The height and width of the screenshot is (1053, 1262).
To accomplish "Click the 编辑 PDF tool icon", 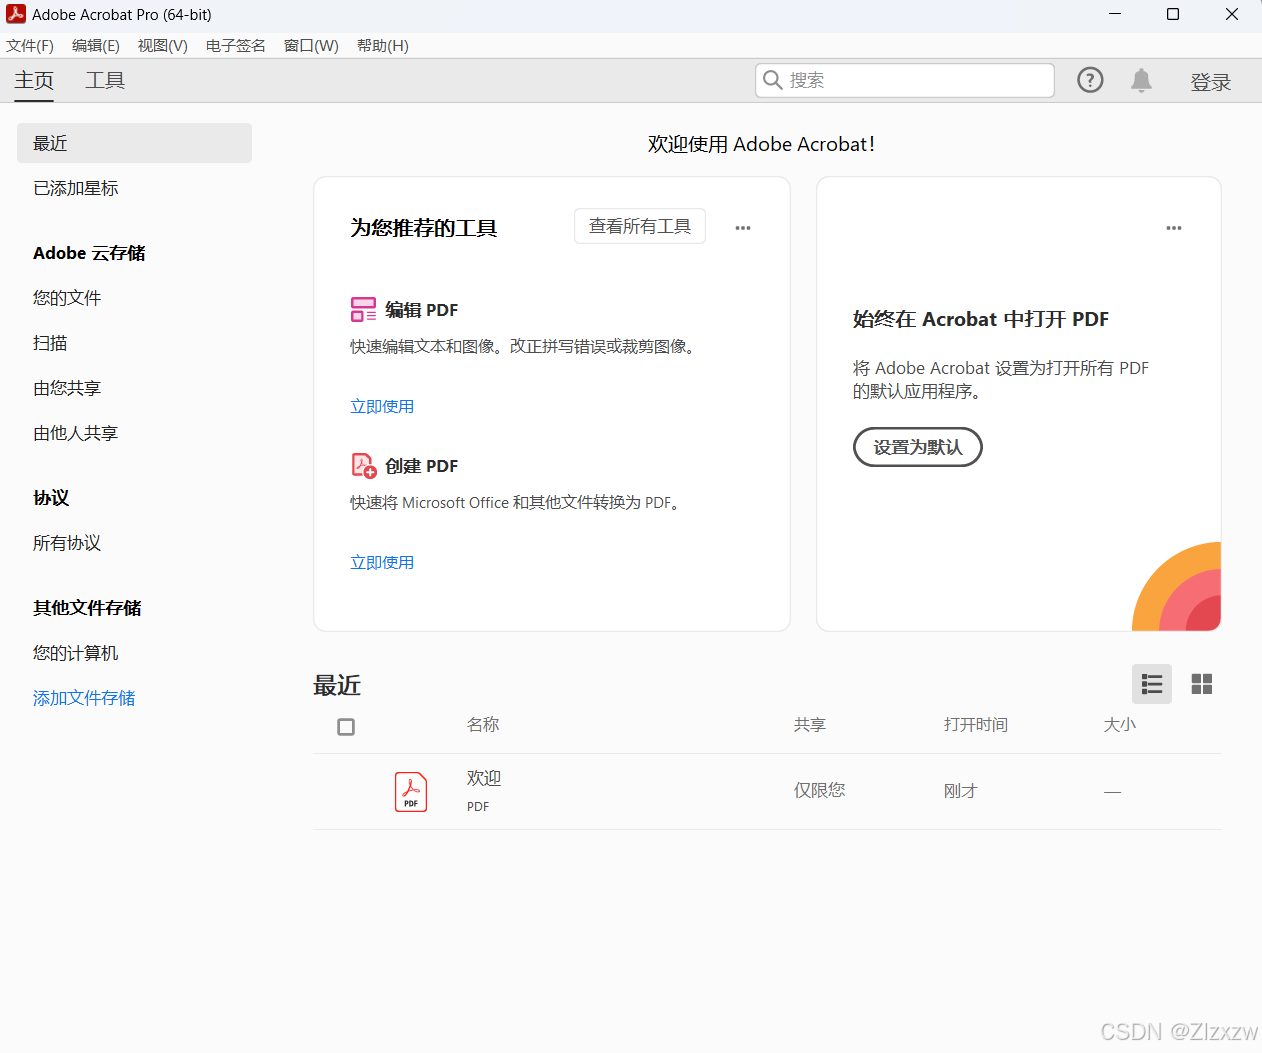I will pos(363,309).
